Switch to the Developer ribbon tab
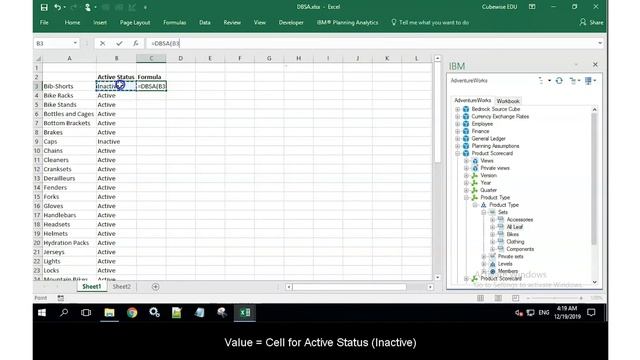The image size is (640, 360). click(291, 22)
